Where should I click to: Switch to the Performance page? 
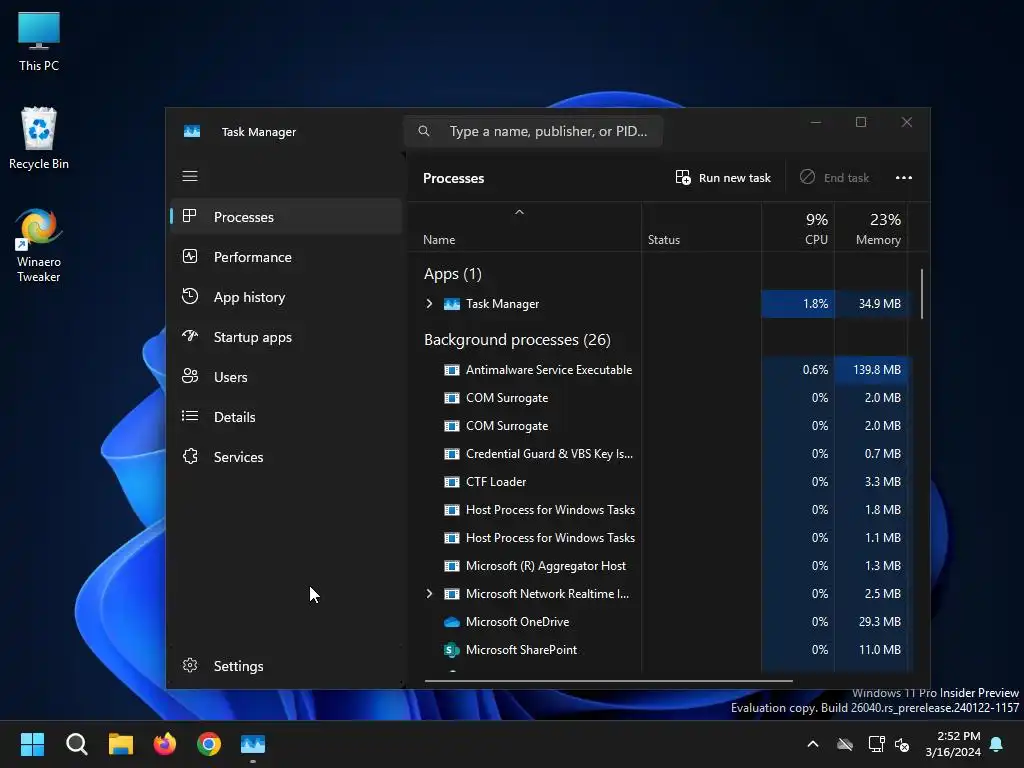[x=286, y=257]
